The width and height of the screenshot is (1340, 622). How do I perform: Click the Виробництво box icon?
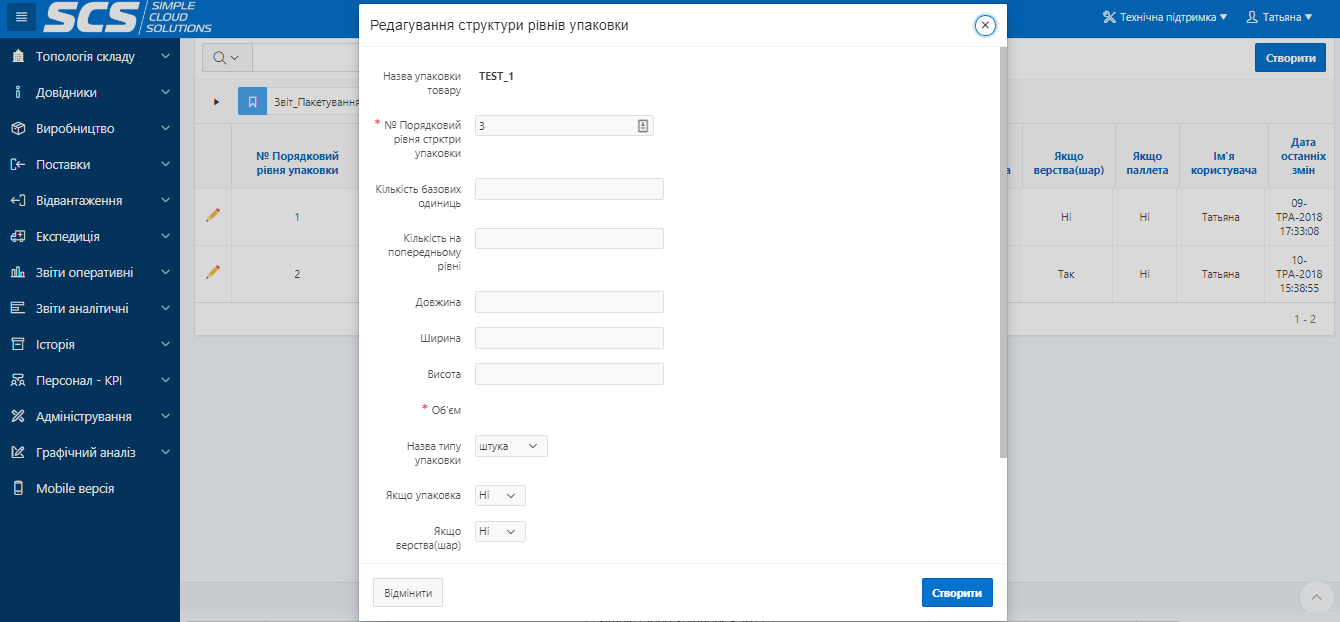coord(18,129)
